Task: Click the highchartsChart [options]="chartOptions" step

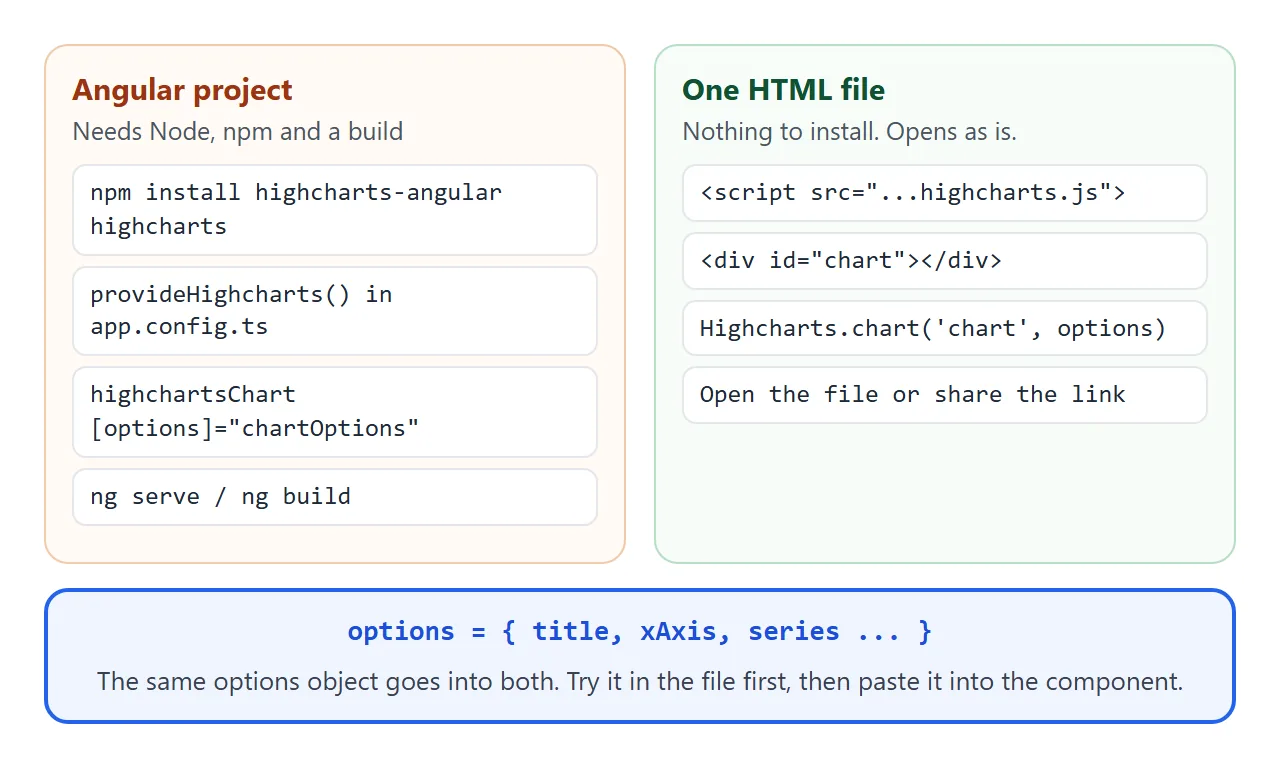Action: coord(335,412)
